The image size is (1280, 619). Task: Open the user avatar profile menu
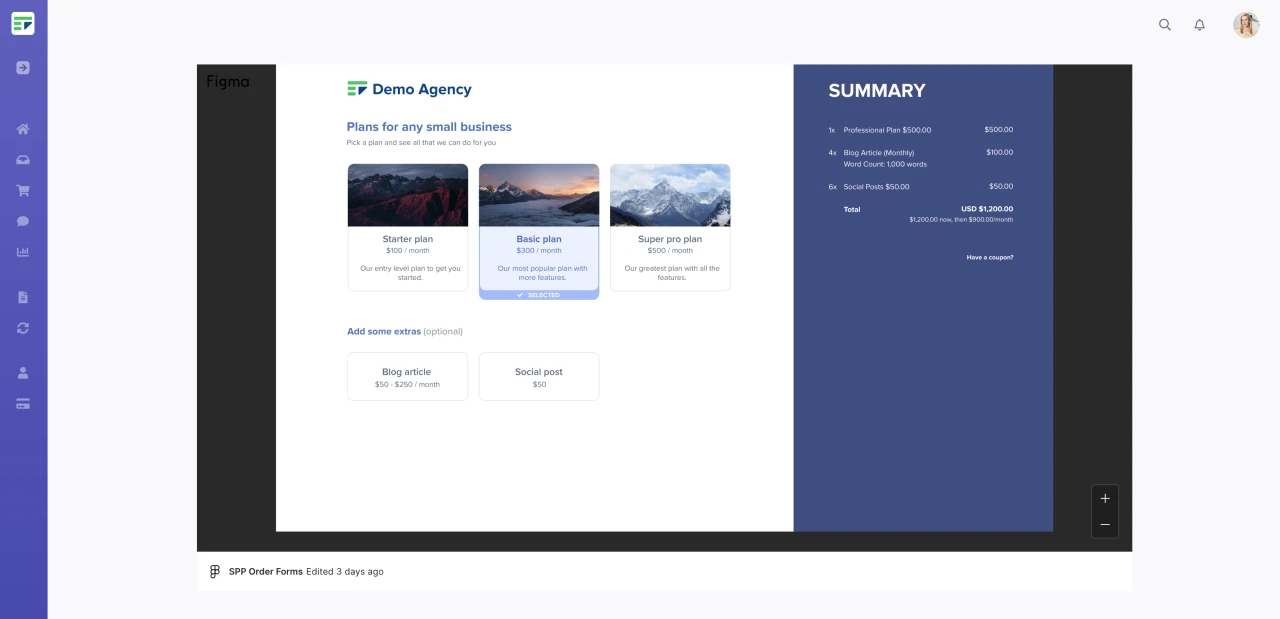[1246, 25]
